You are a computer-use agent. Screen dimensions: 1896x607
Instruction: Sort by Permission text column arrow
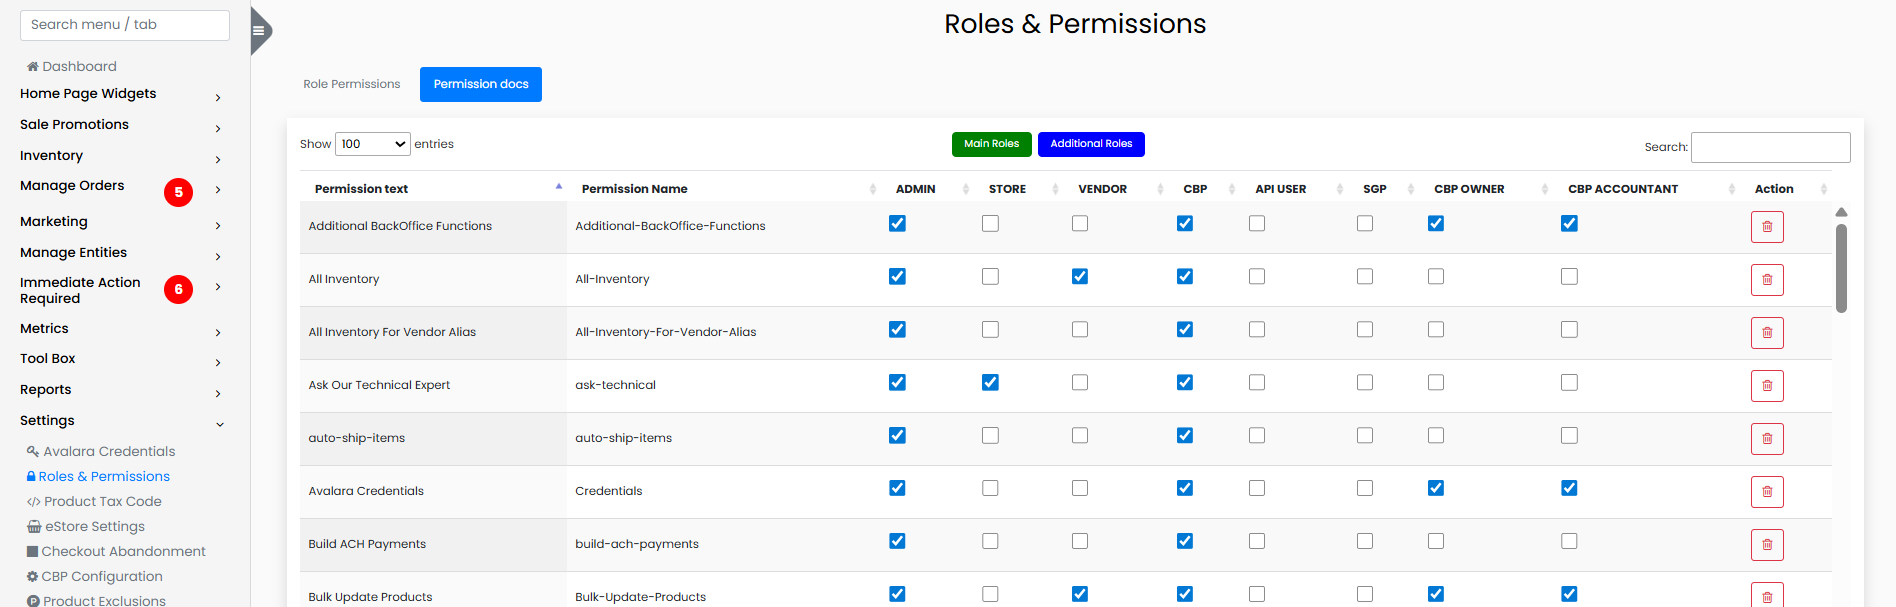tap(558, 188)
